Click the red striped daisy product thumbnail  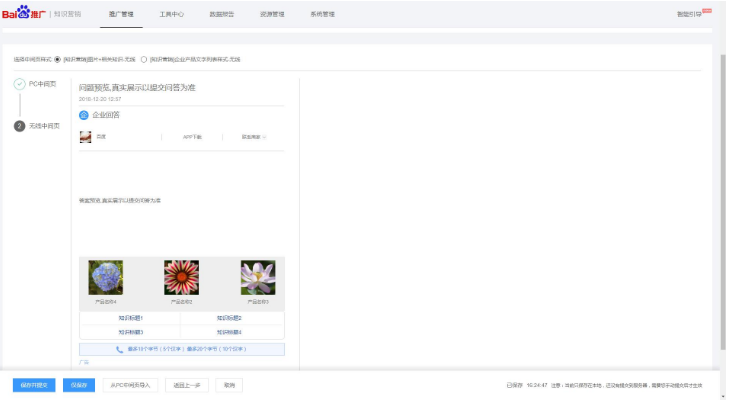tap(181, 277)
